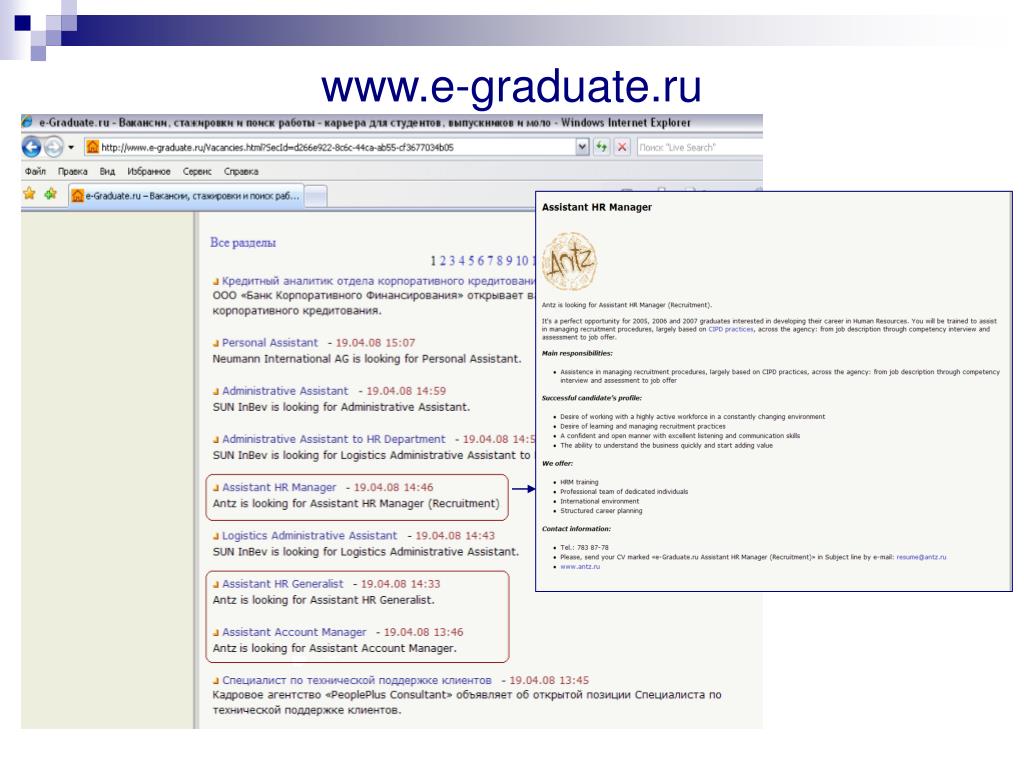This screenshot has height=768, width=1024.
Task: Open recent pages dropdown beside Forward
Action: coord(71,148)
